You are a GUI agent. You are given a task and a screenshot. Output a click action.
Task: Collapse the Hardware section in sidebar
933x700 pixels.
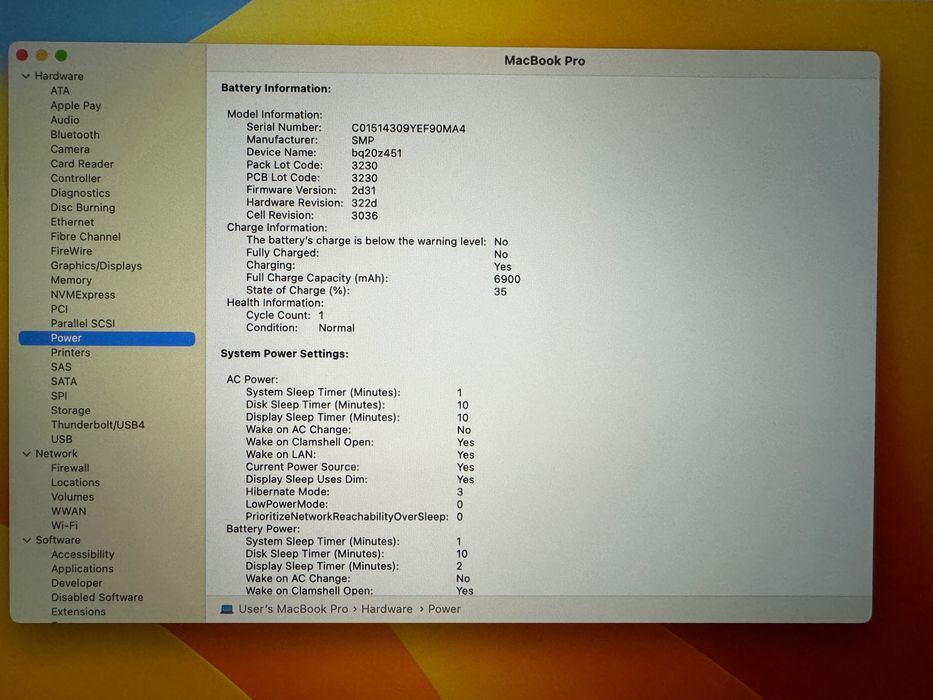click(x=26, y=76)
